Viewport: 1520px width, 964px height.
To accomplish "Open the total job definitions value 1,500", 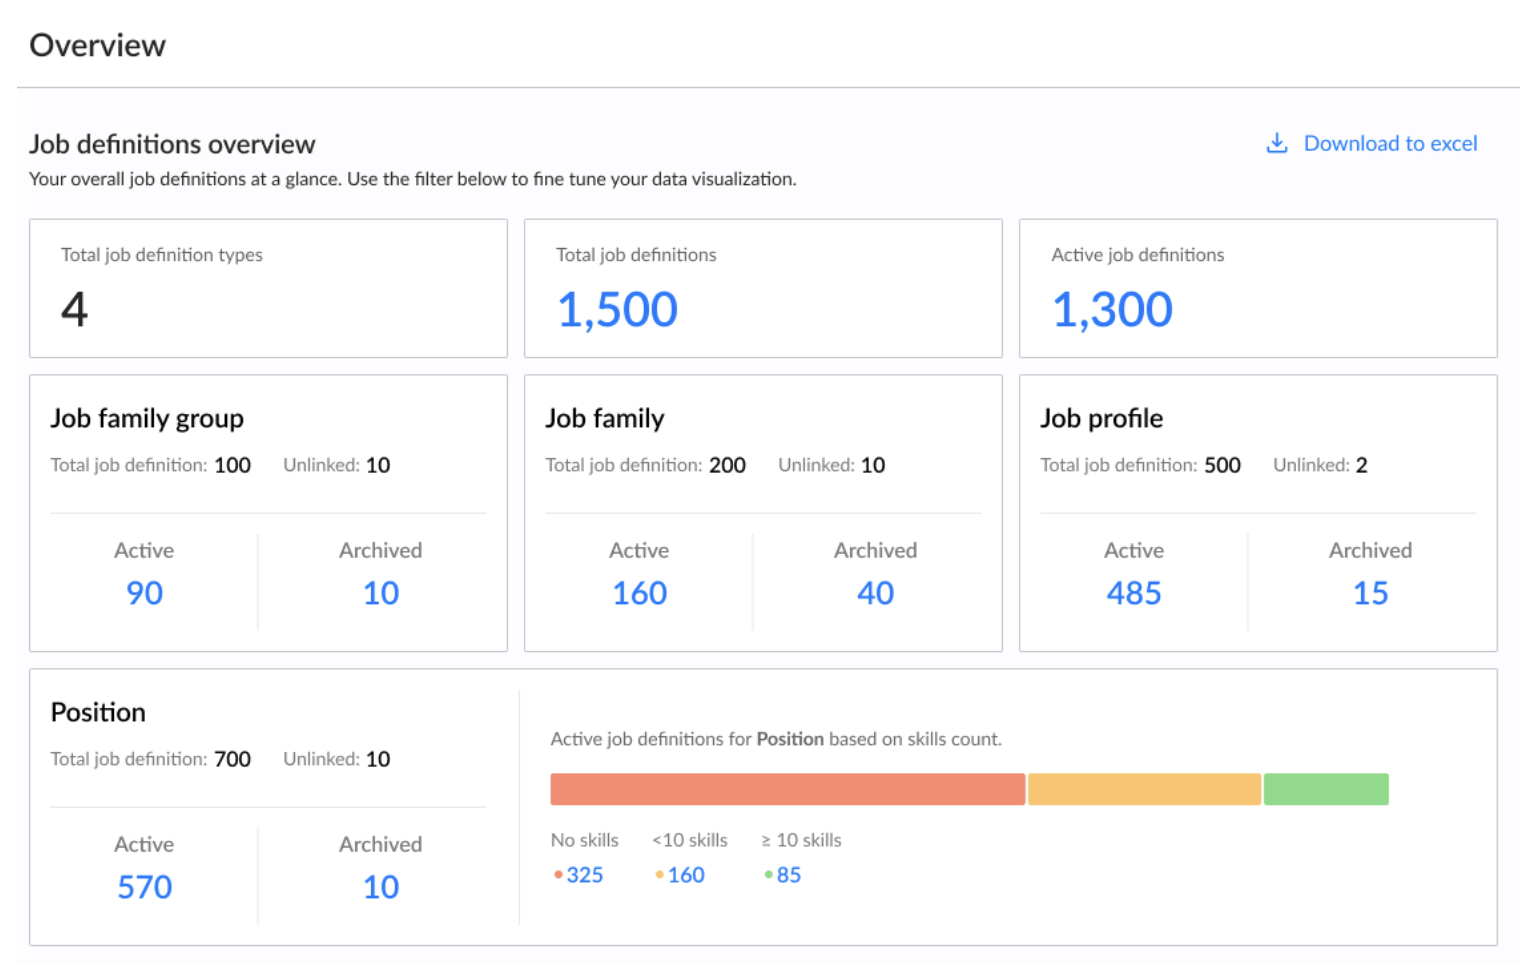I will 617,309.
